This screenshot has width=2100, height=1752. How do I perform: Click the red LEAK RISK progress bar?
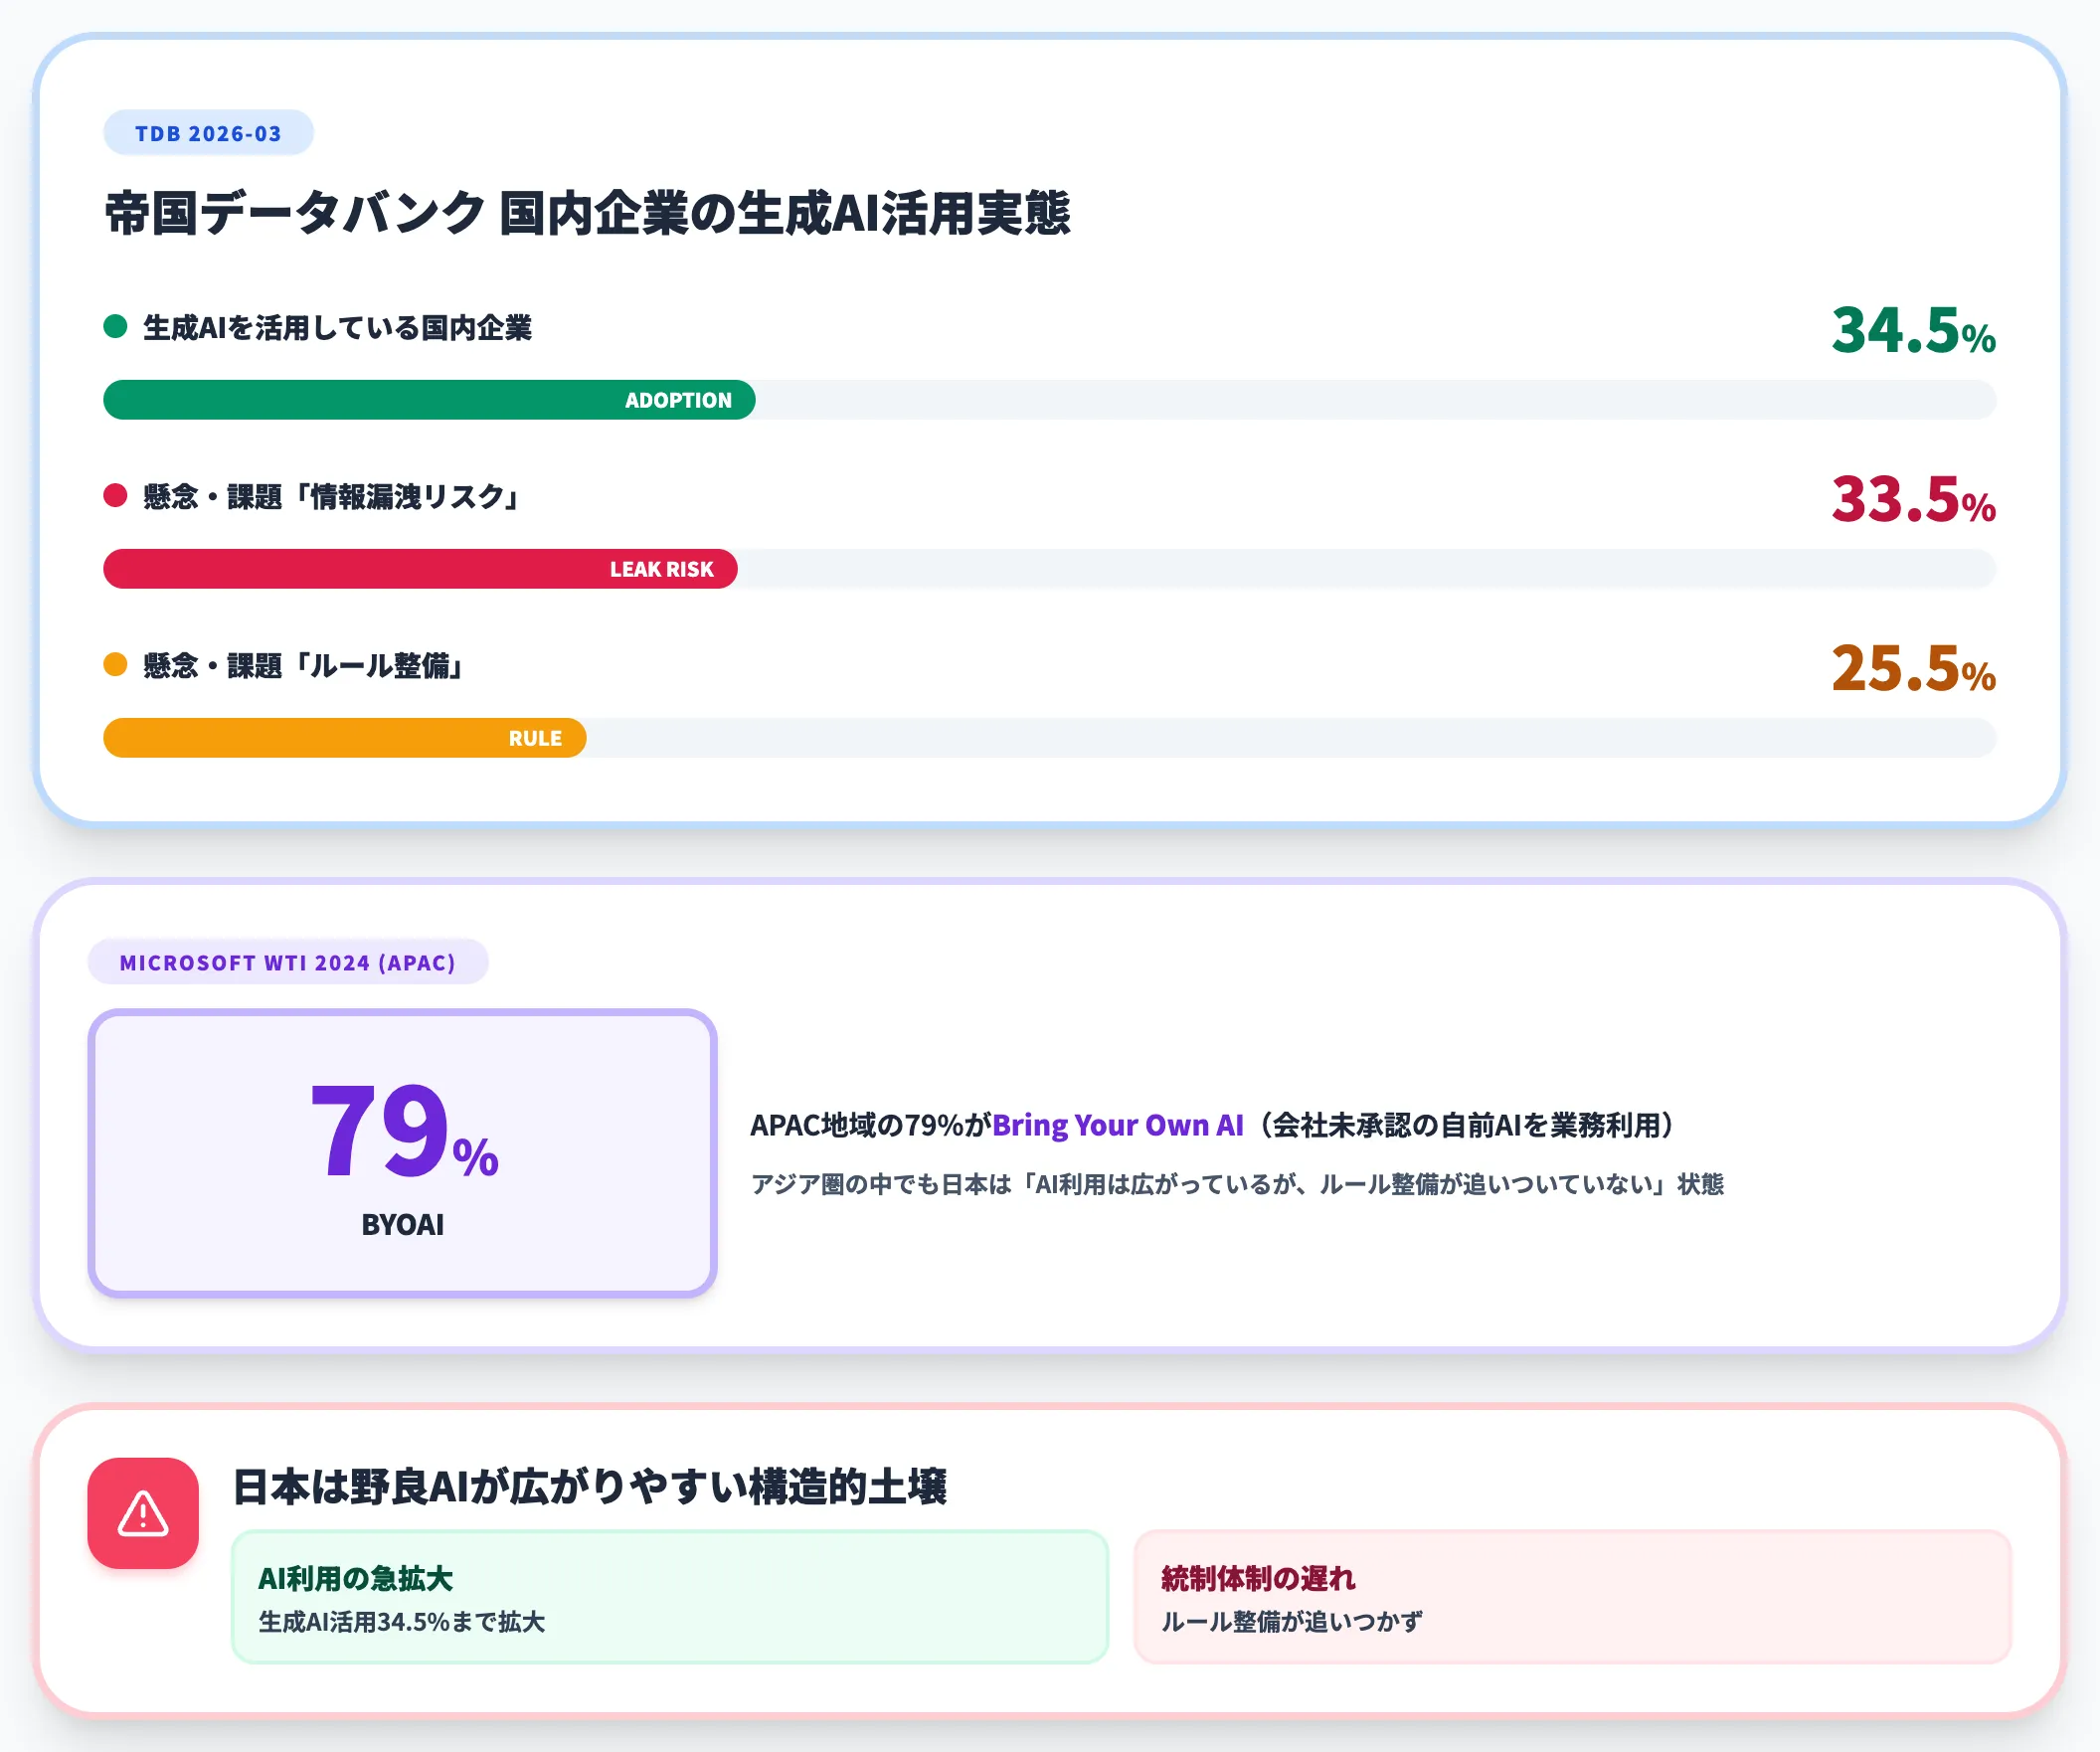420,569
